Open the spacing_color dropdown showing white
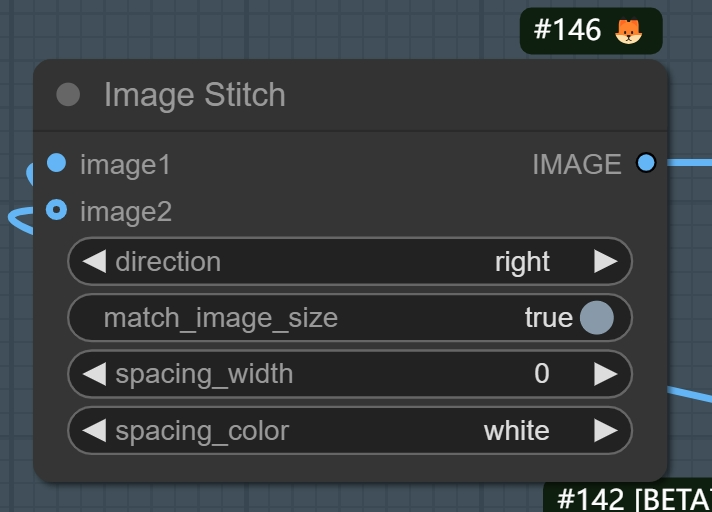 pos(516,431)
